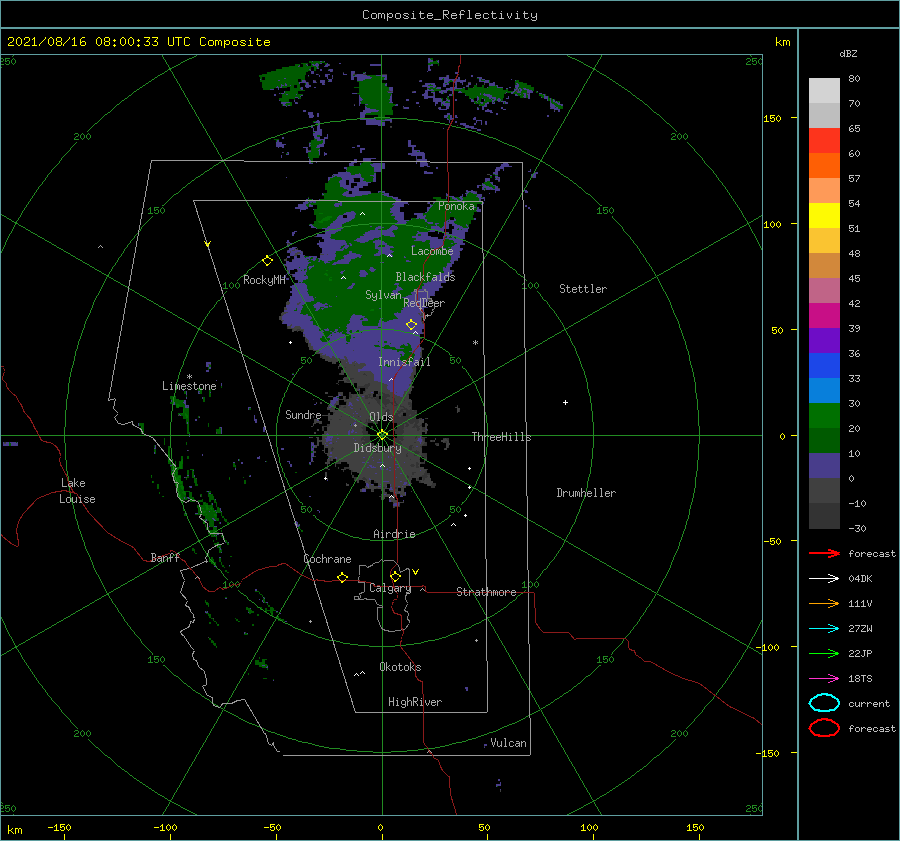Click the Lake Louise label
This screenshot has height=841, width=900.
[77, 491]
